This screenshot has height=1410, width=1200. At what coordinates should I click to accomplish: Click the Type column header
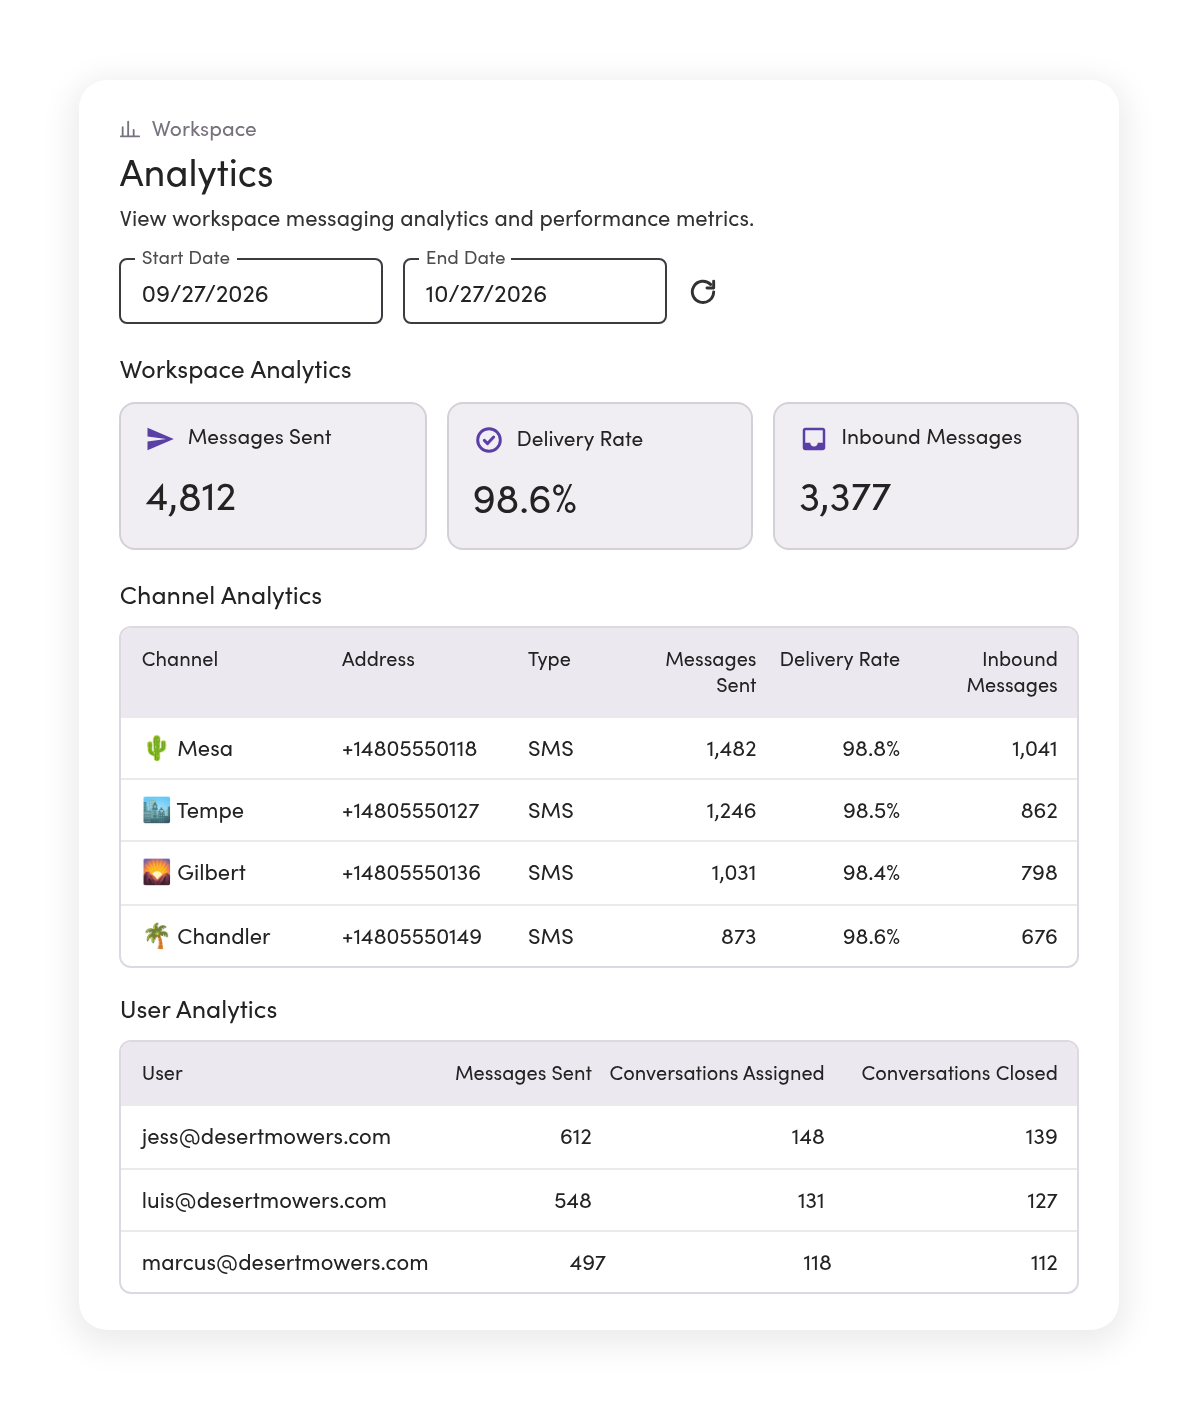(x=549, y=660)
